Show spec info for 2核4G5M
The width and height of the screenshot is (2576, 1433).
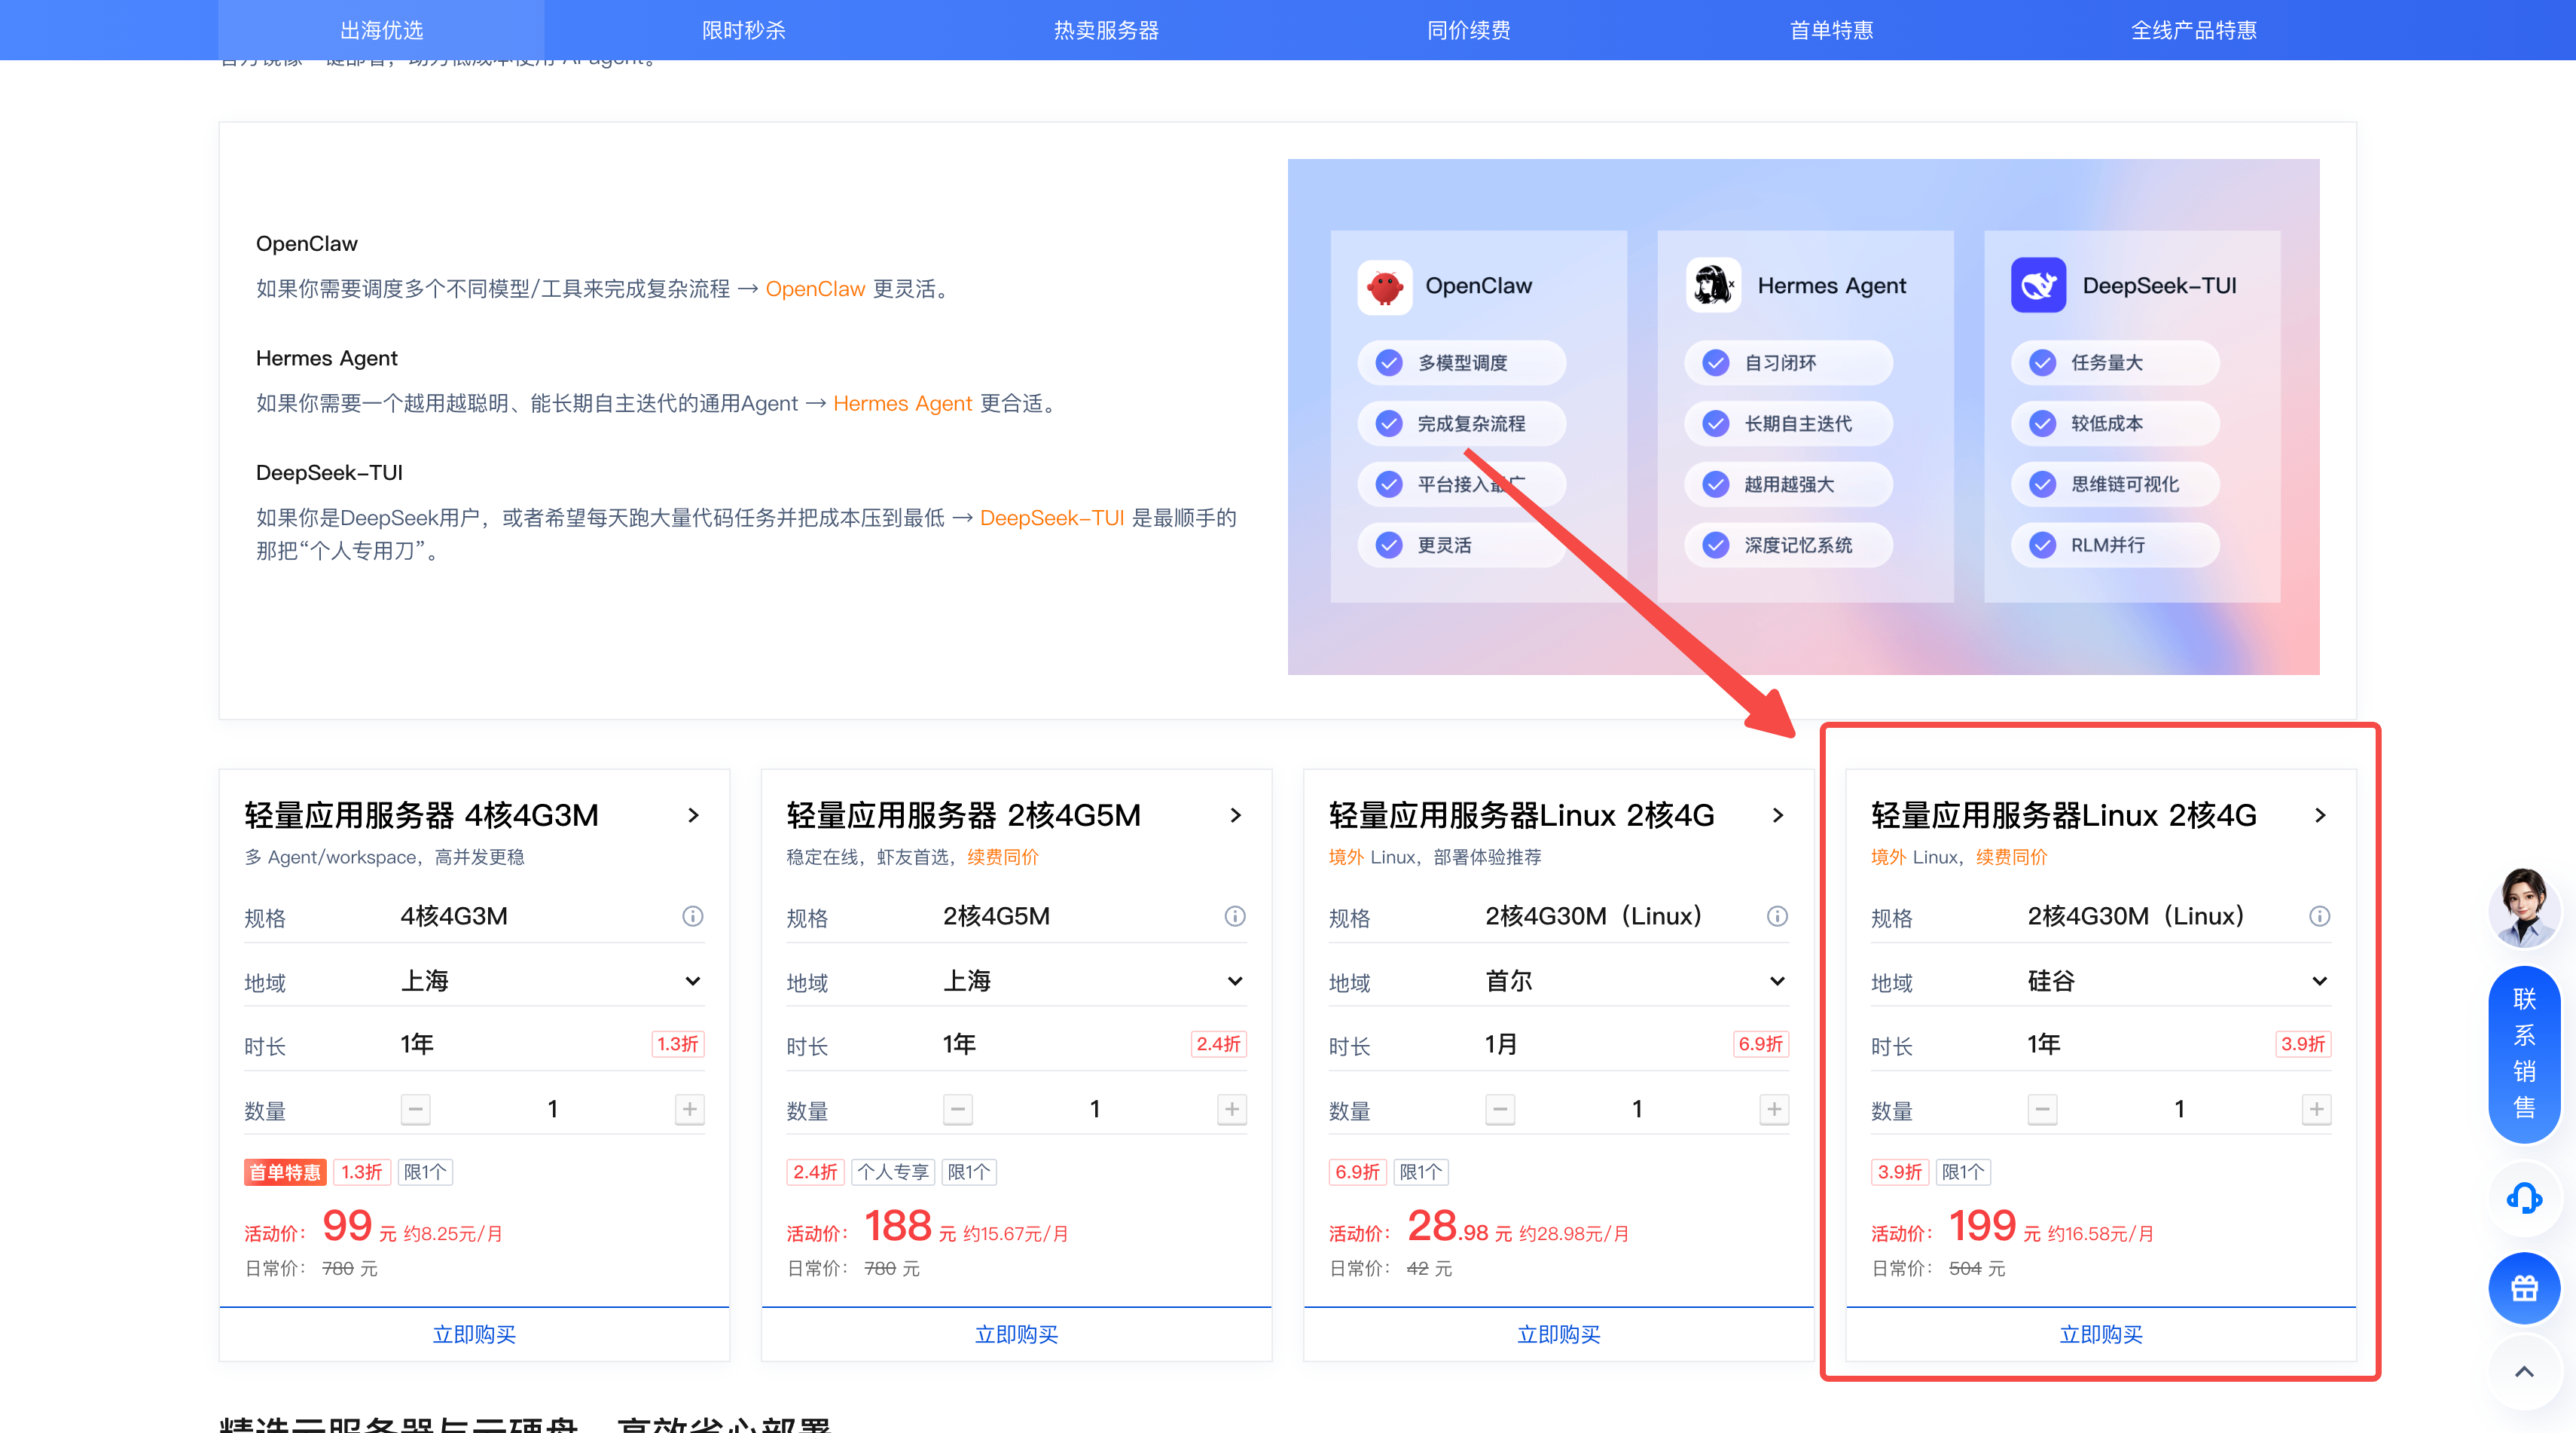click(1235, 916)
